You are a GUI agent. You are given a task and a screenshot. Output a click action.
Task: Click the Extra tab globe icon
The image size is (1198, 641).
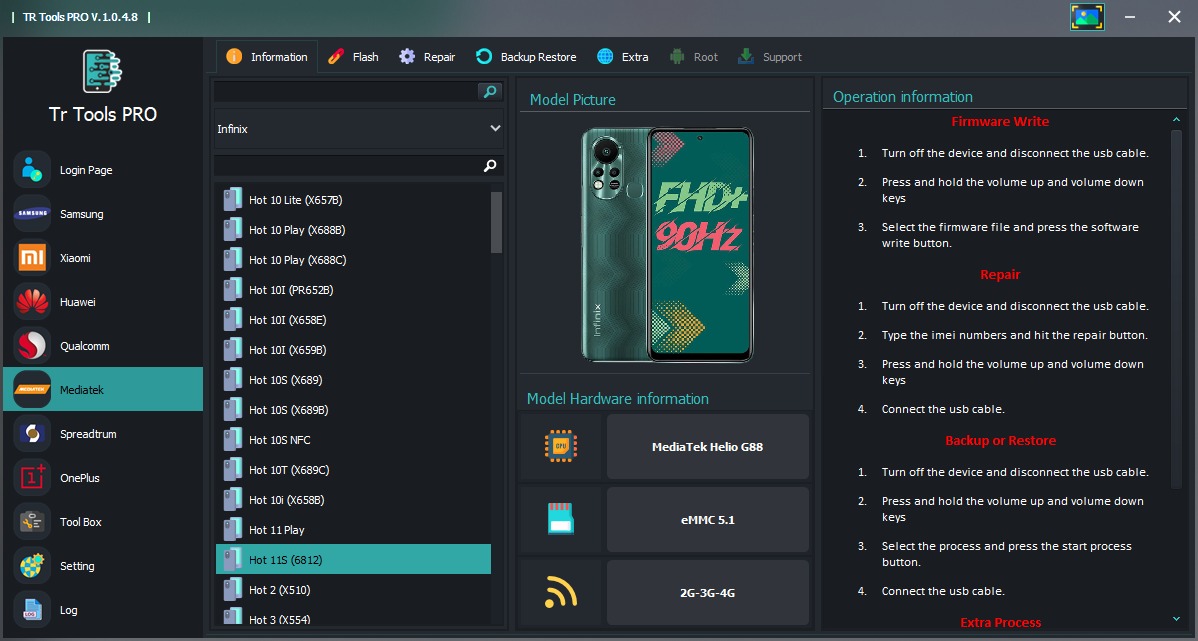tap(605, 57)
